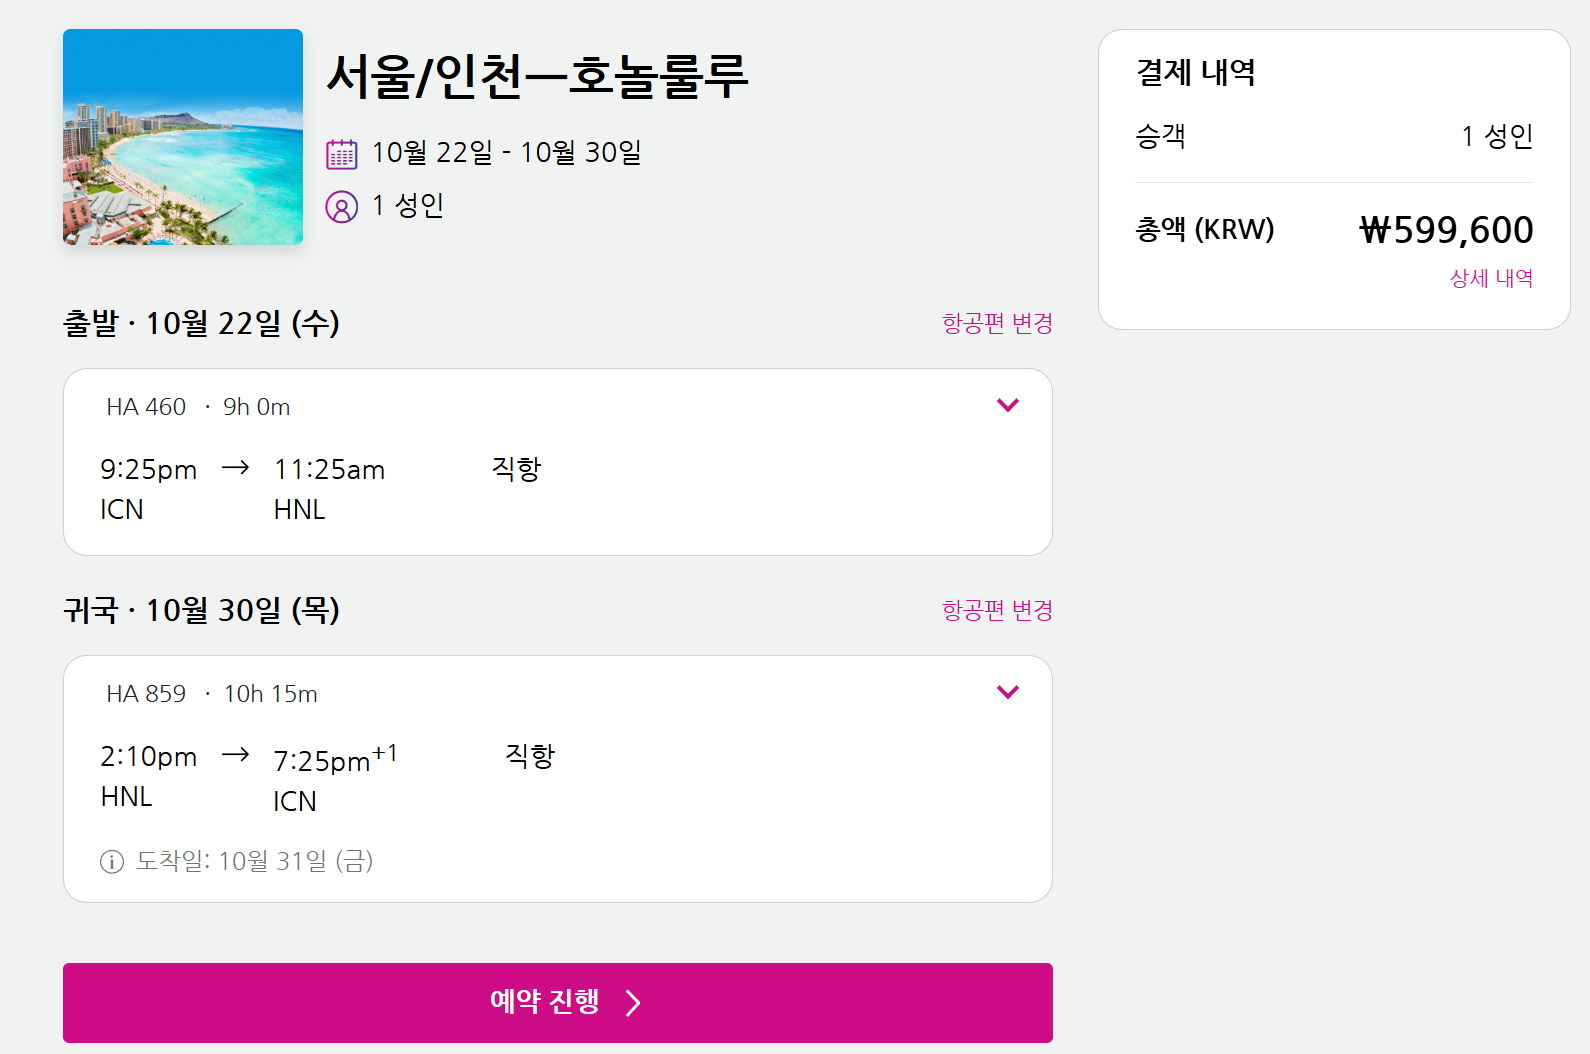
Task: Click the right chevron inside 예약 진행 button
Action: (x=633, y=1003)
